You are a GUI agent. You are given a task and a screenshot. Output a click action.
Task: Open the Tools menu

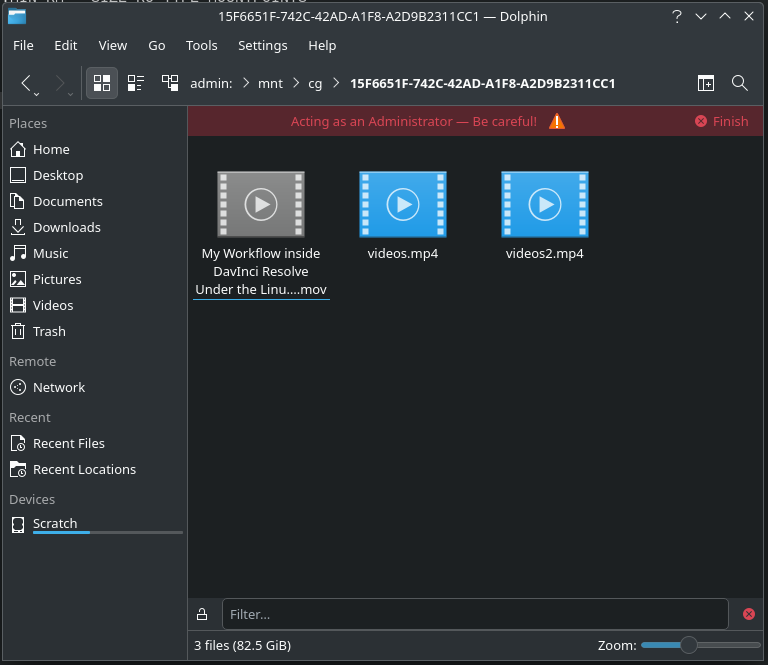(x=201, y=45)
